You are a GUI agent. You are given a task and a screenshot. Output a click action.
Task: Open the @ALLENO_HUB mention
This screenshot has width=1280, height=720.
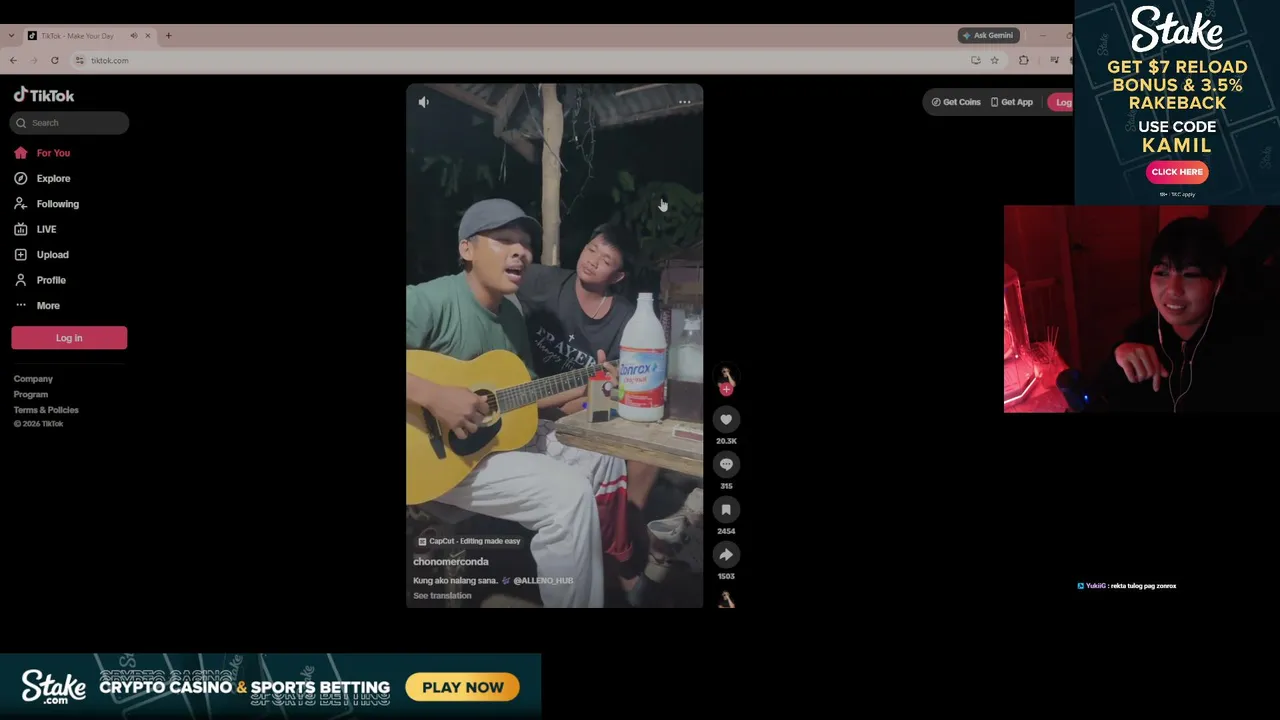pos(543,581)
